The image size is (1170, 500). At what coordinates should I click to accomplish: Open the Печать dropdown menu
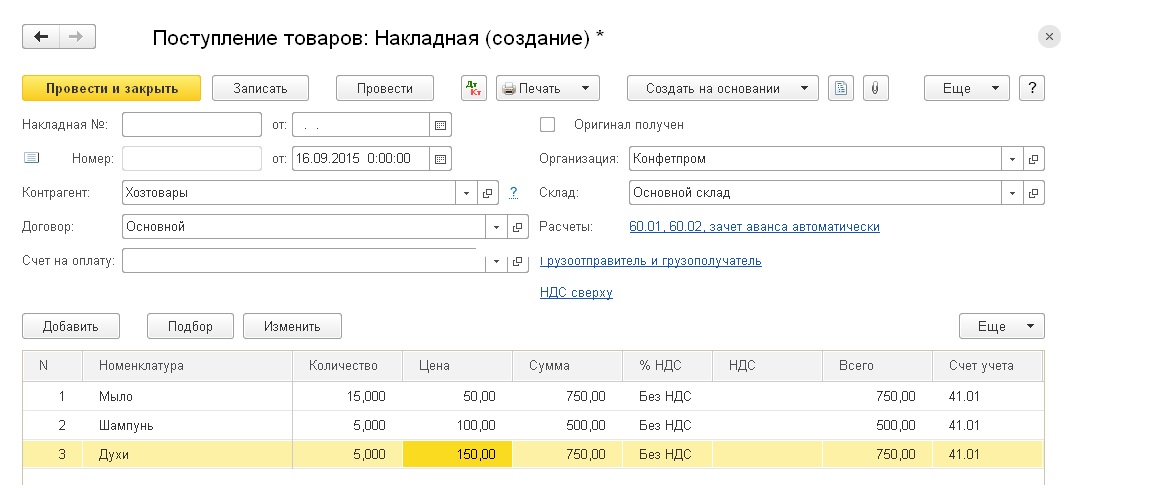[547, 88]
